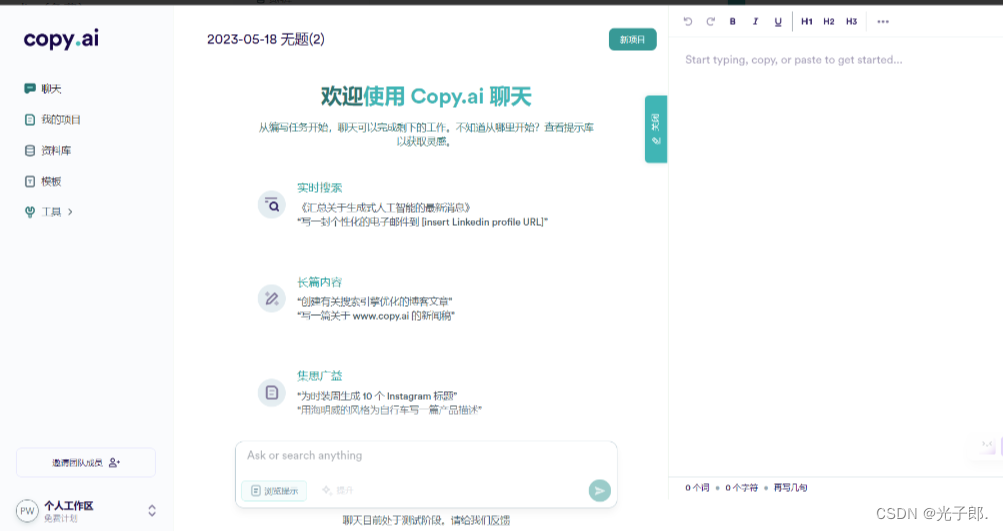This screenshot has width=1003, height=531.
Task: Click the 请给我们反馈 feedback text
Action: click(x=480, y=520)
